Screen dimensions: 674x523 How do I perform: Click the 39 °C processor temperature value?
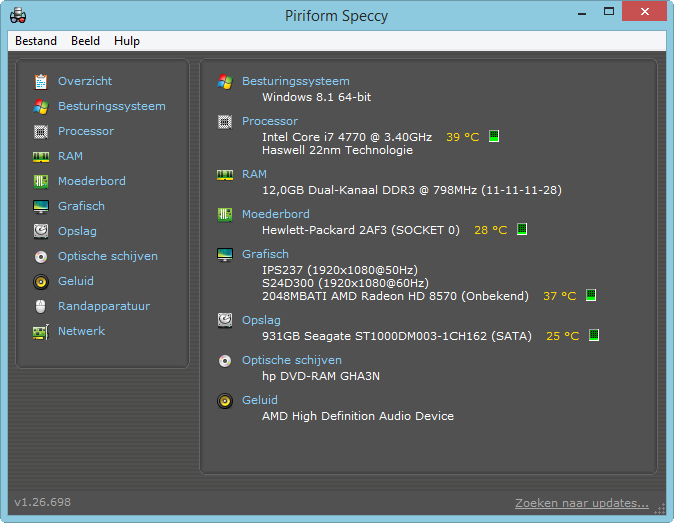coord(463,137)
